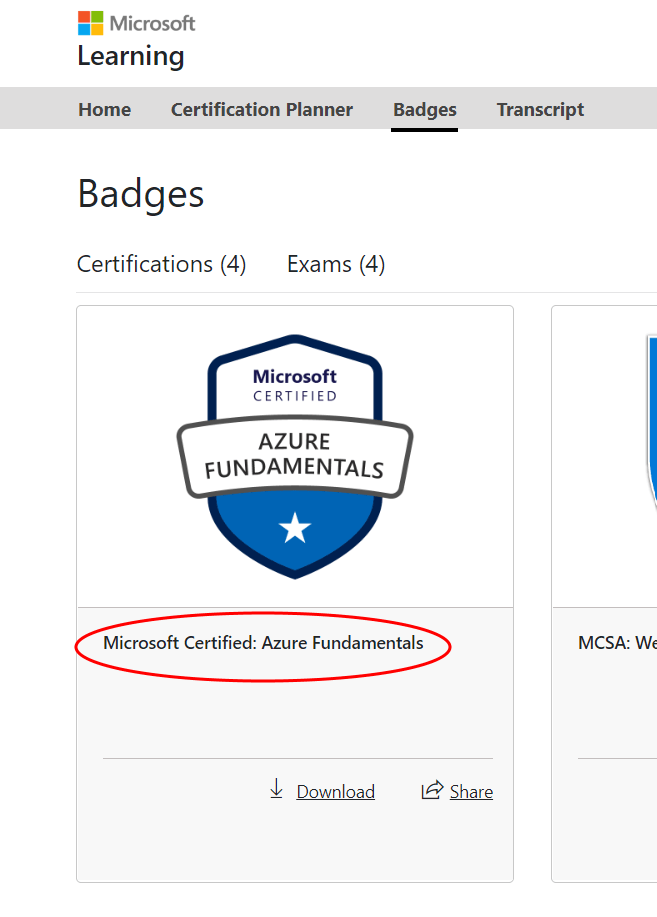
Task: Open the Home navigation tab
Action: coord(105,109)
